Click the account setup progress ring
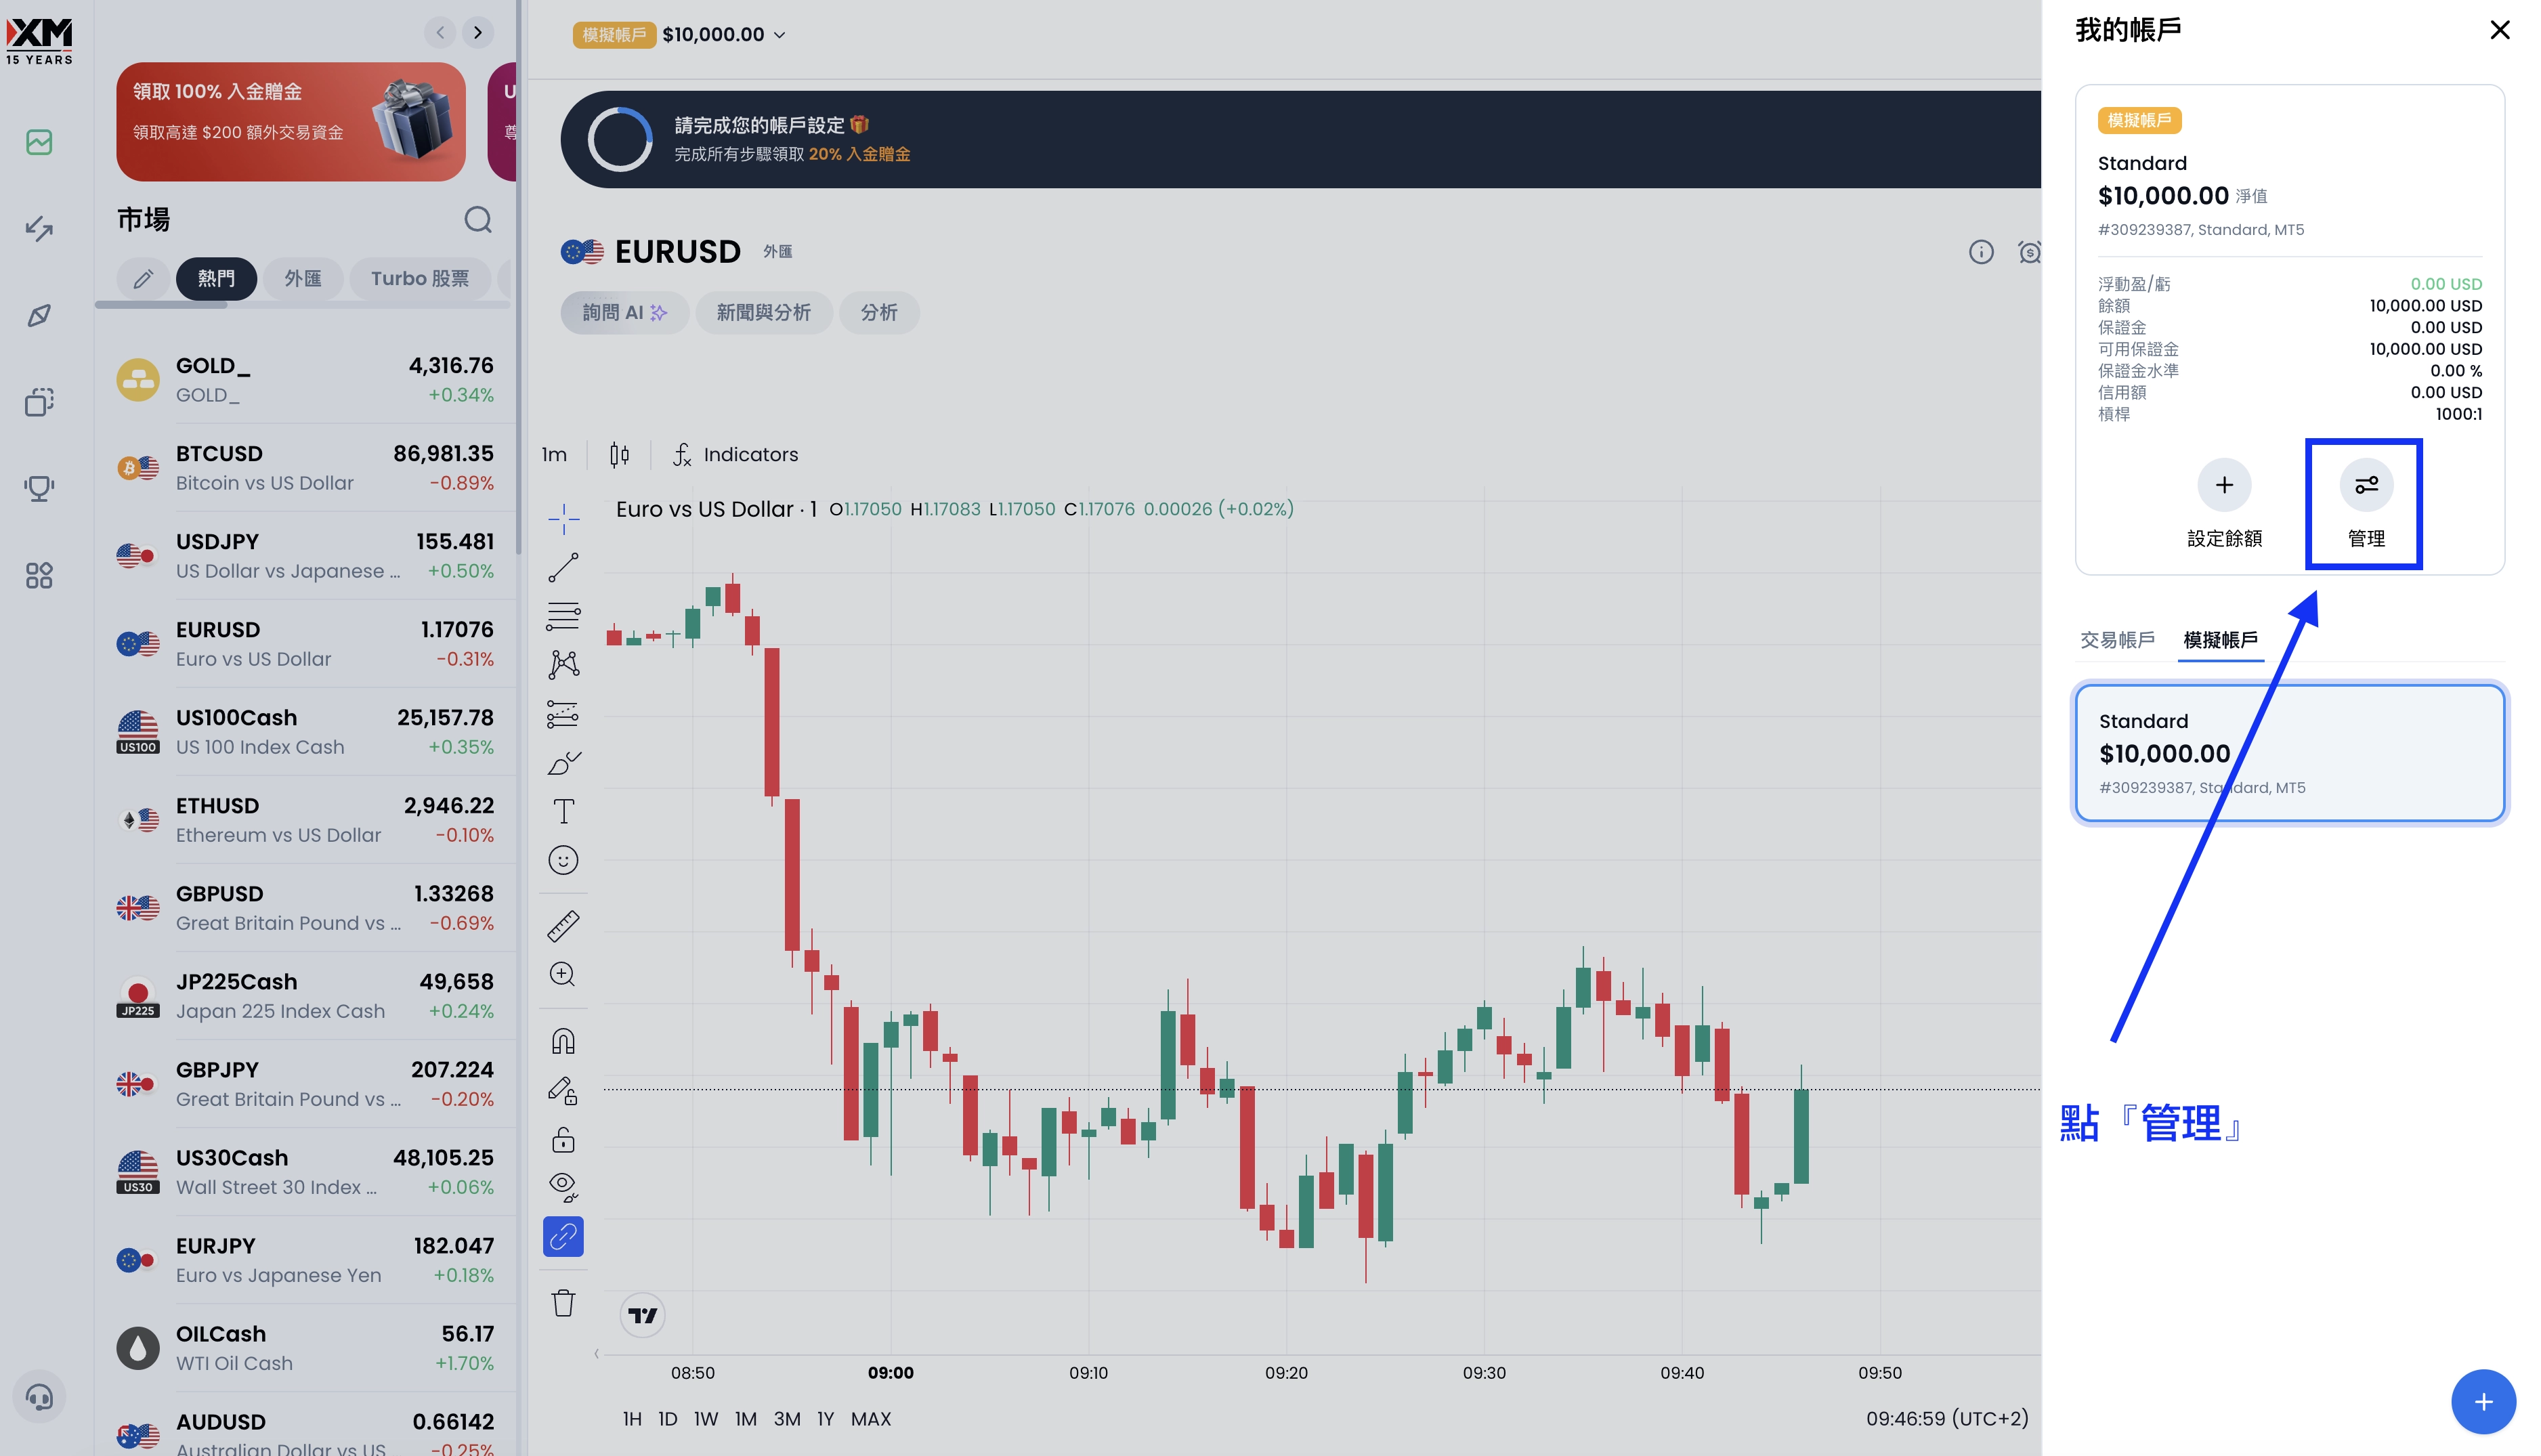This screenshot has width=2541, height=1456. [x=619, y=139]
